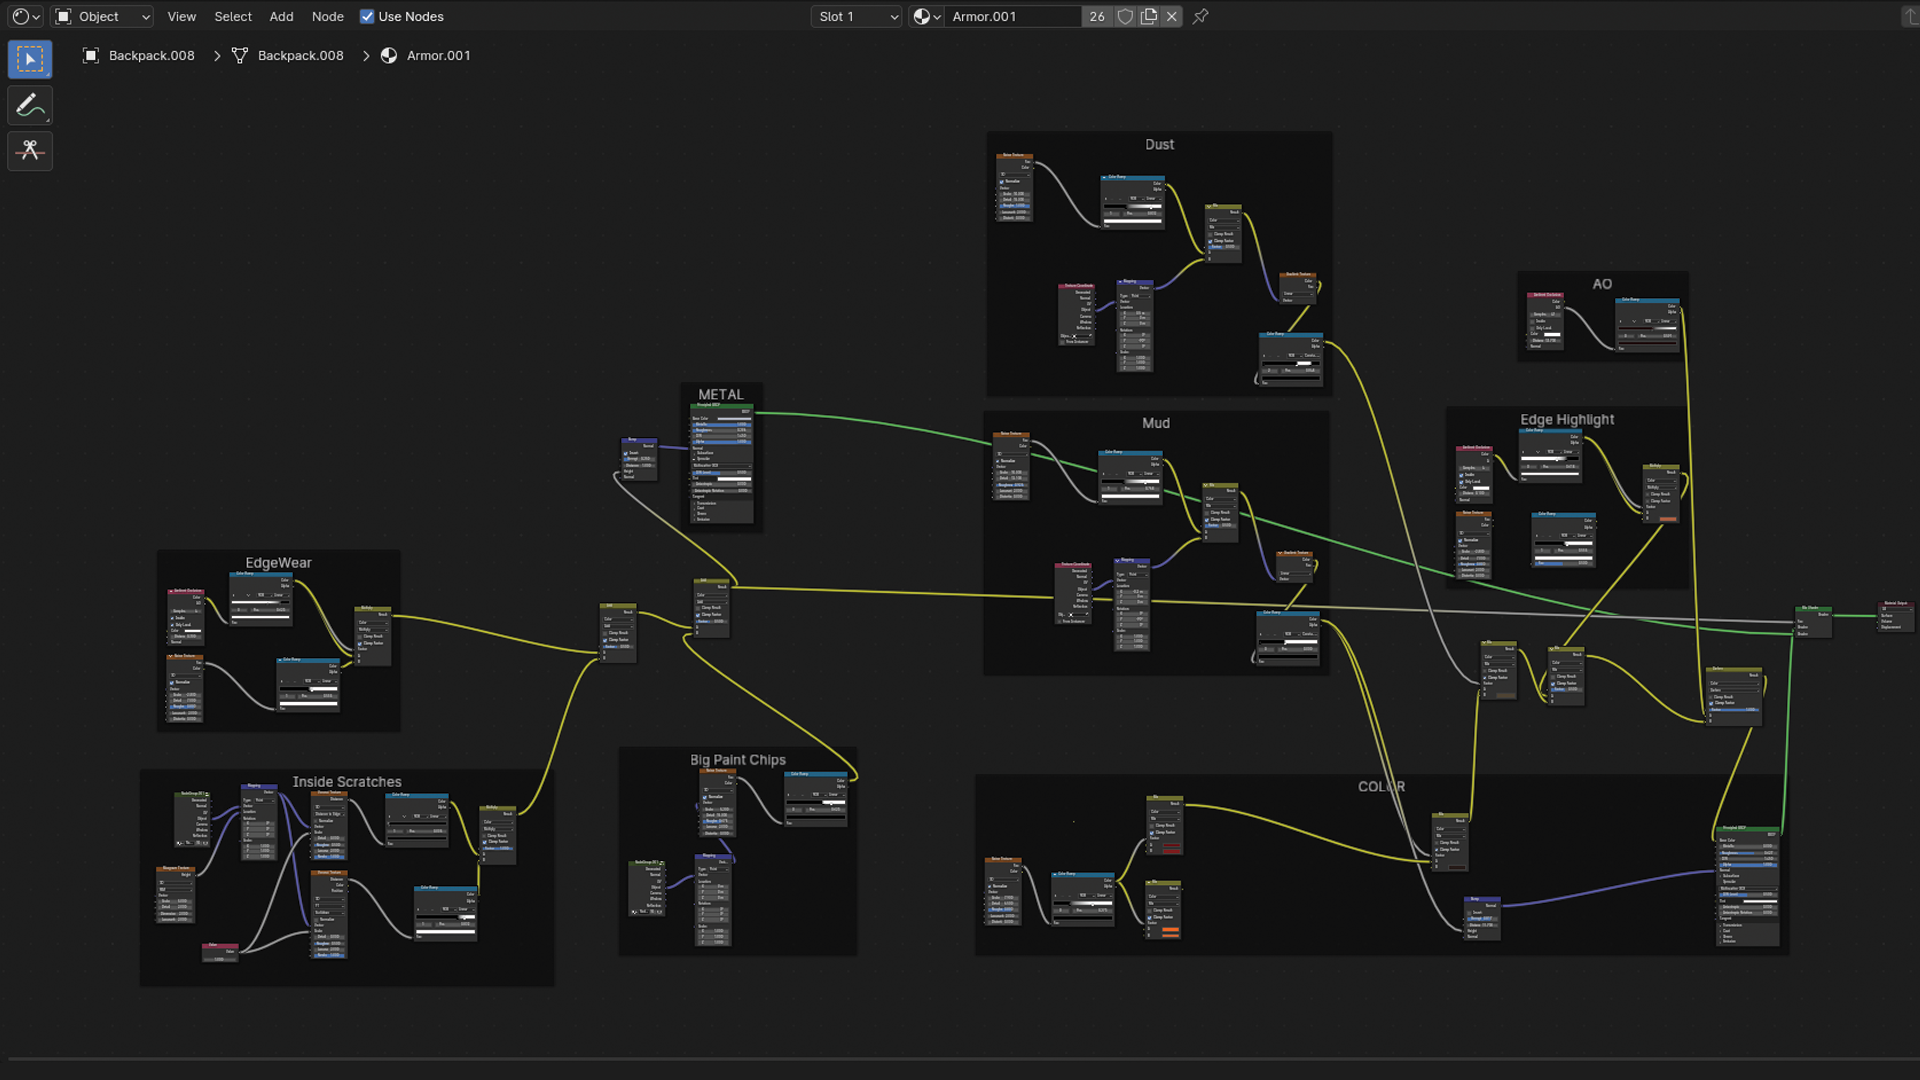Open the editor type selector

coord(26,16)
